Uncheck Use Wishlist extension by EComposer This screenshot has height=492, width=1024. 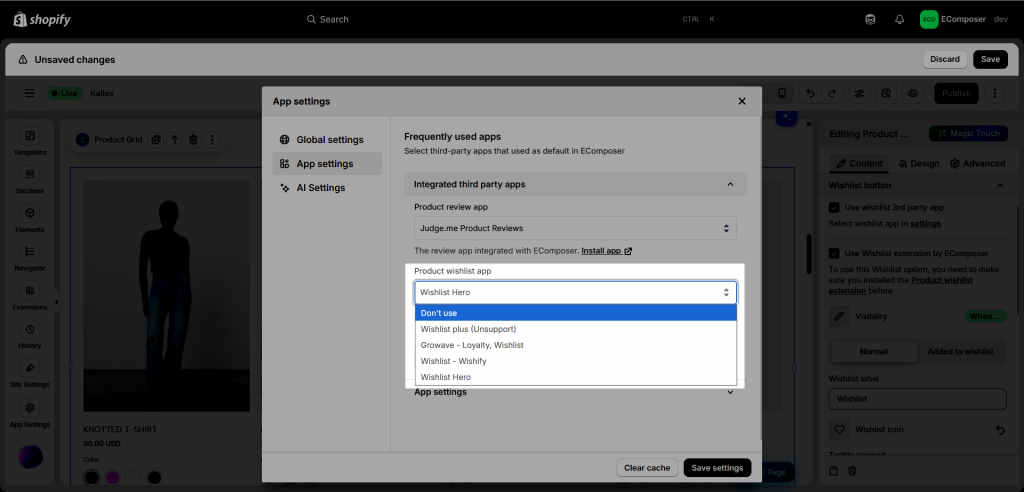(x=834, y=253)
